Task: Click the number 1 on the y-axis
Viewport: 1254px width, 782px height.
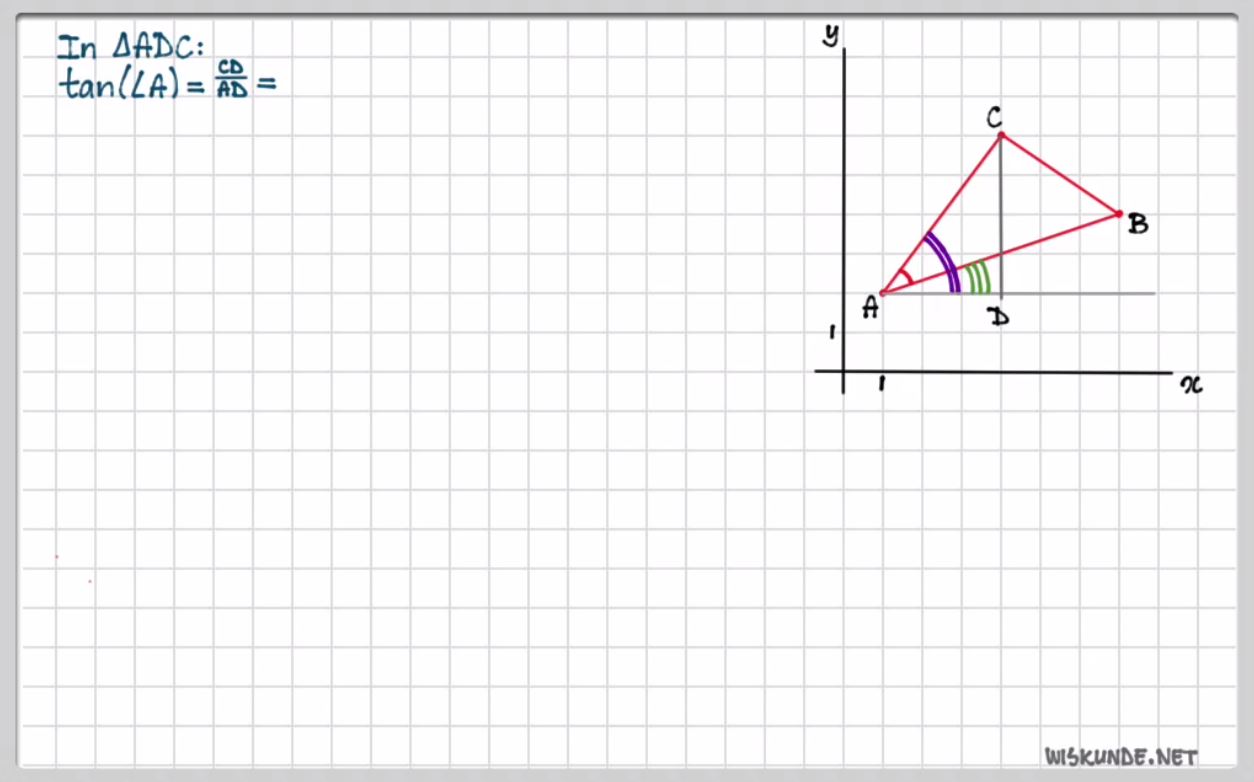Action: coord(832,332)
